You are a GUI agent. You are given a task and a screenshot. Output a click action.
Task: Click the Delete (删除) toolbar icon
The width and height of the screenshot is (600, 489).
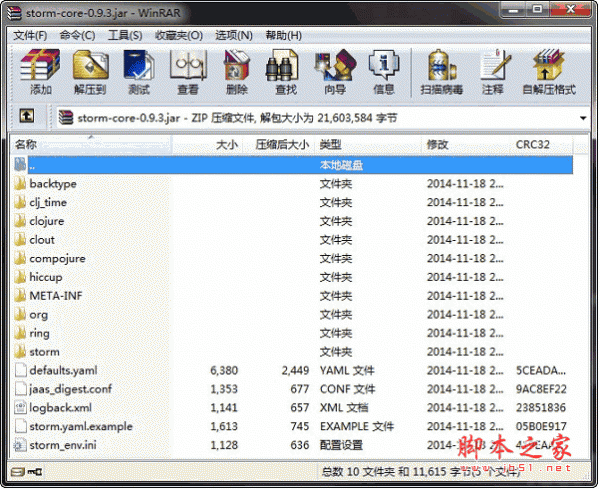click(236, 72)
